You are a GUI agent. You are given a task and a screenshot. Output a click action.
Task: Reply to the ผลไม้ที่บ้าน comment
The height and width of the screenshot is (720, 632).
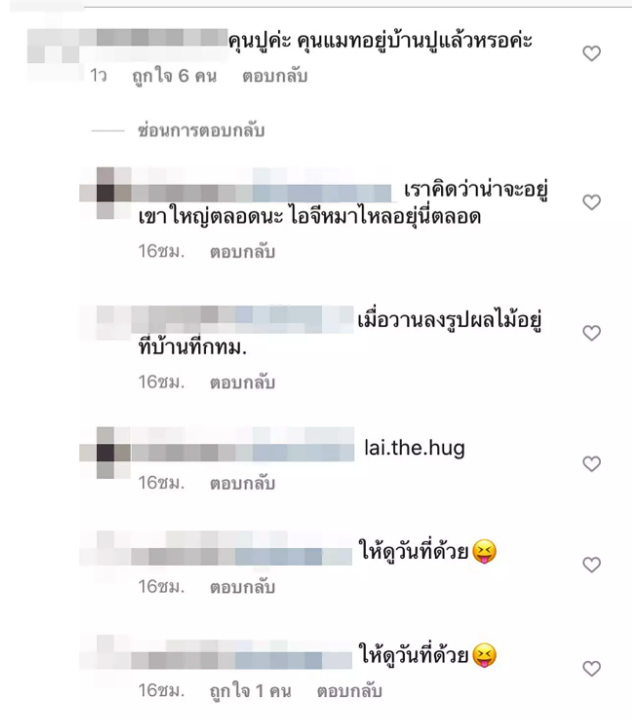[243, 382]
